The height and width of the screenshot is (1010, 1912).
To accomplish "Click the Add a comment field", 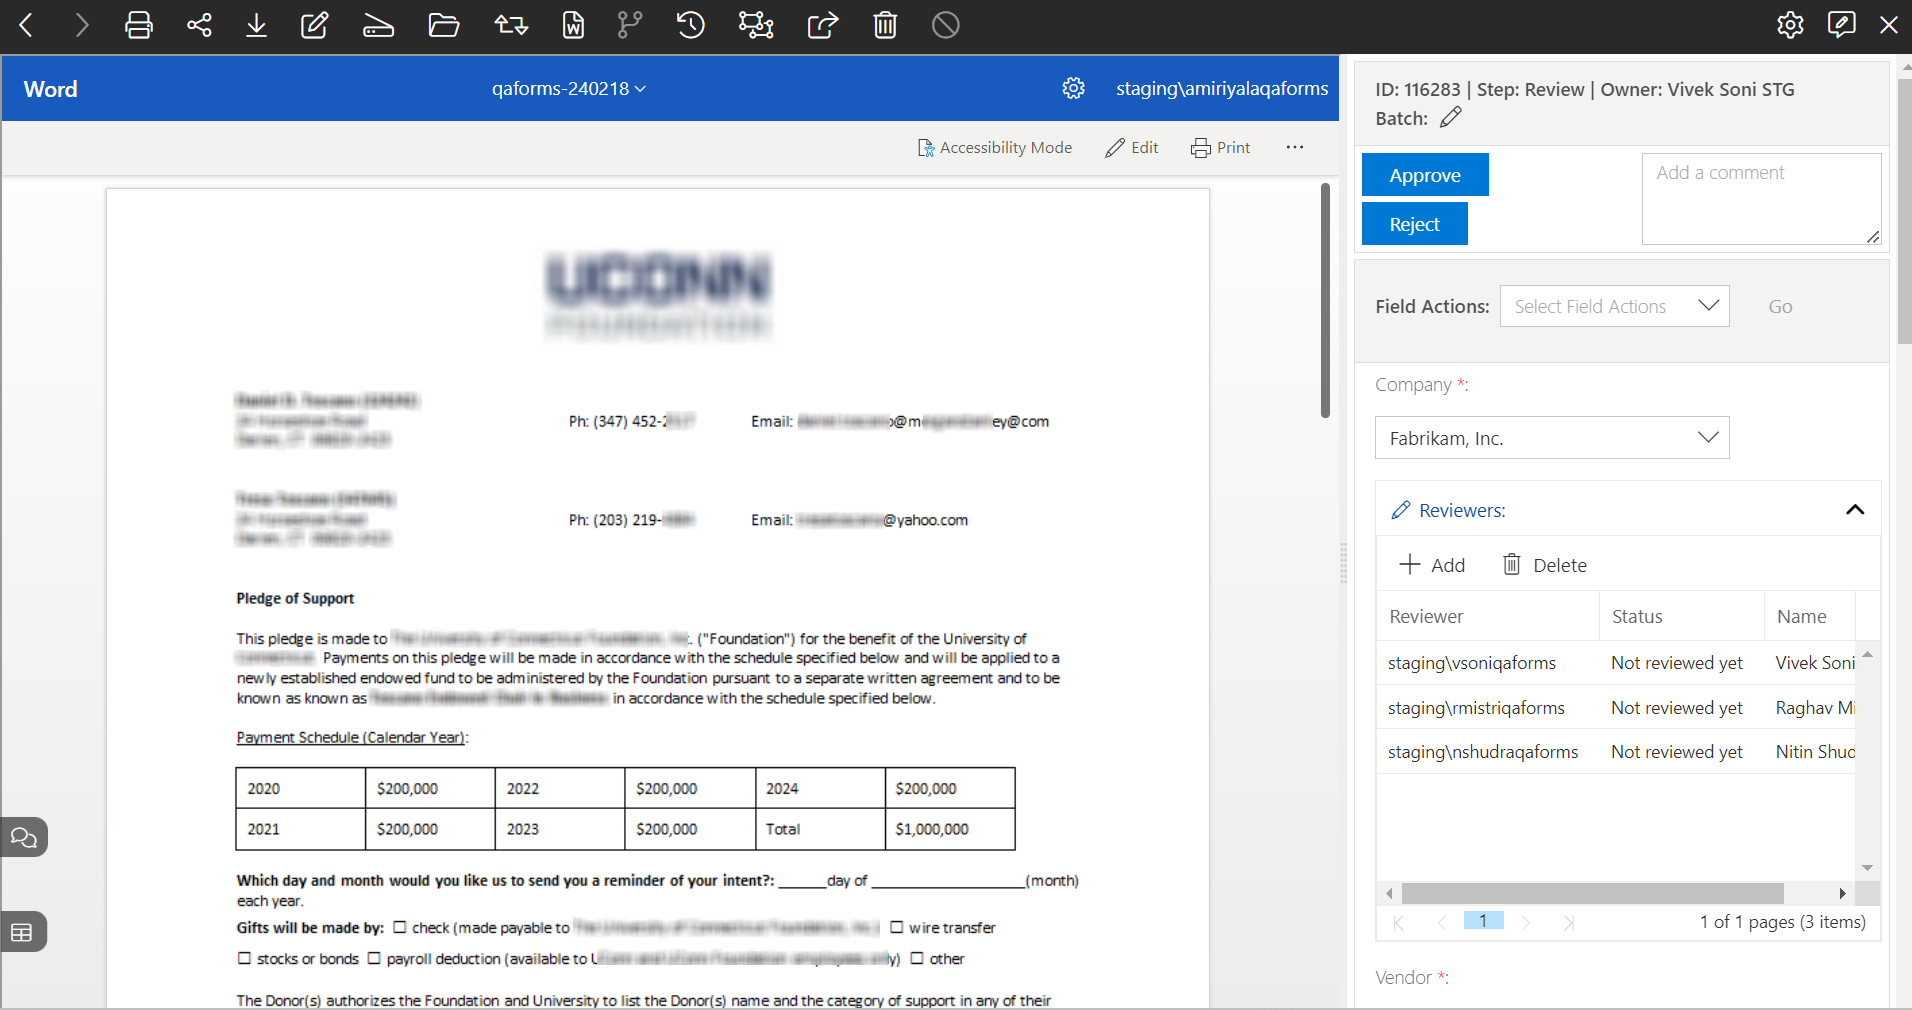I will (1761, 198).
